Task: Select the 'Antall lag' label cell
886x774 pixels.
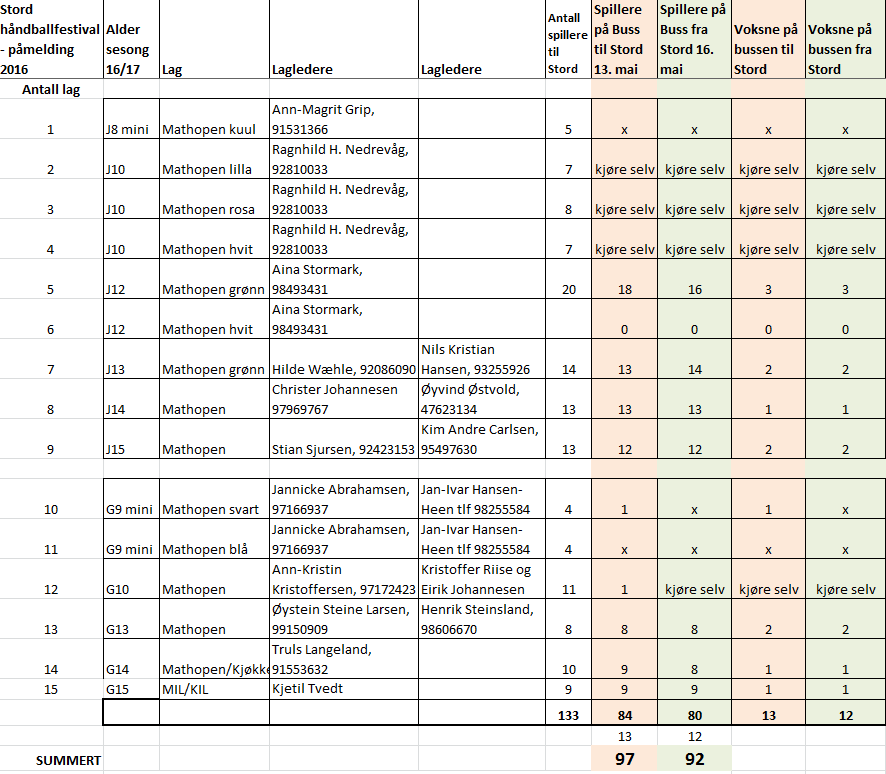Action: pos(52,89)
